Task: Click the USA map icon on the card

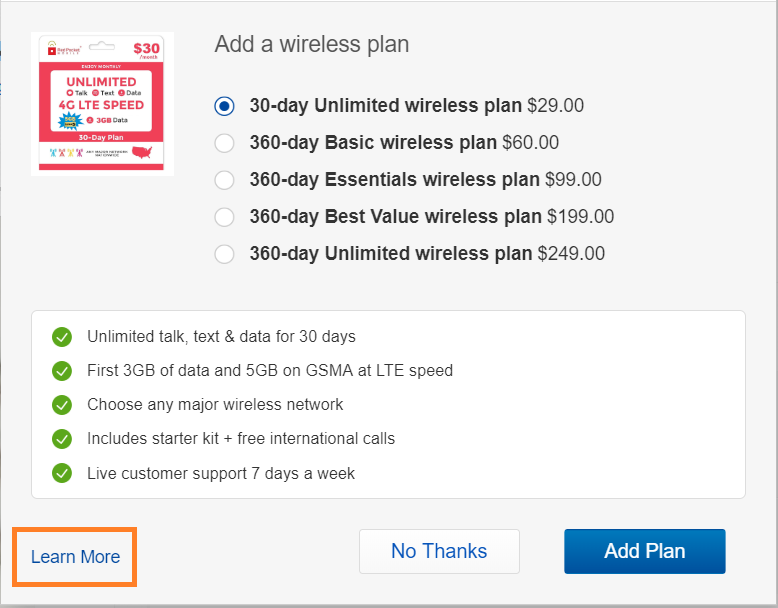Action: point(142,152)
